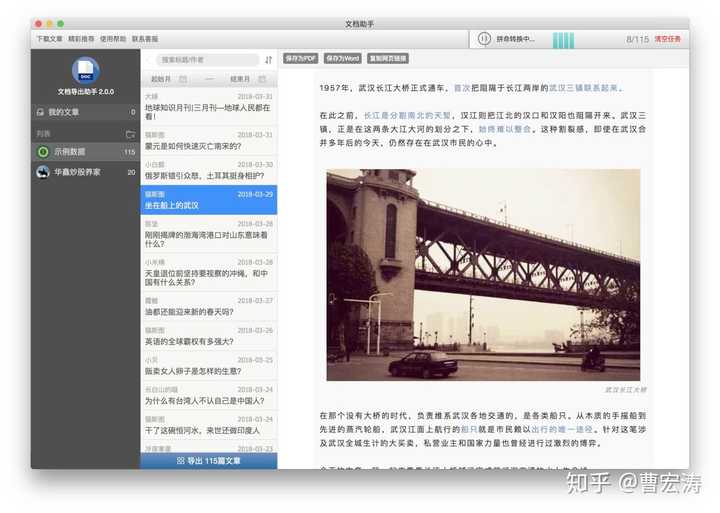Image resolution: width=720 pixels, height=513 pixels.
Task: Click the red 清空任务 link
Action: click(668, 39)
